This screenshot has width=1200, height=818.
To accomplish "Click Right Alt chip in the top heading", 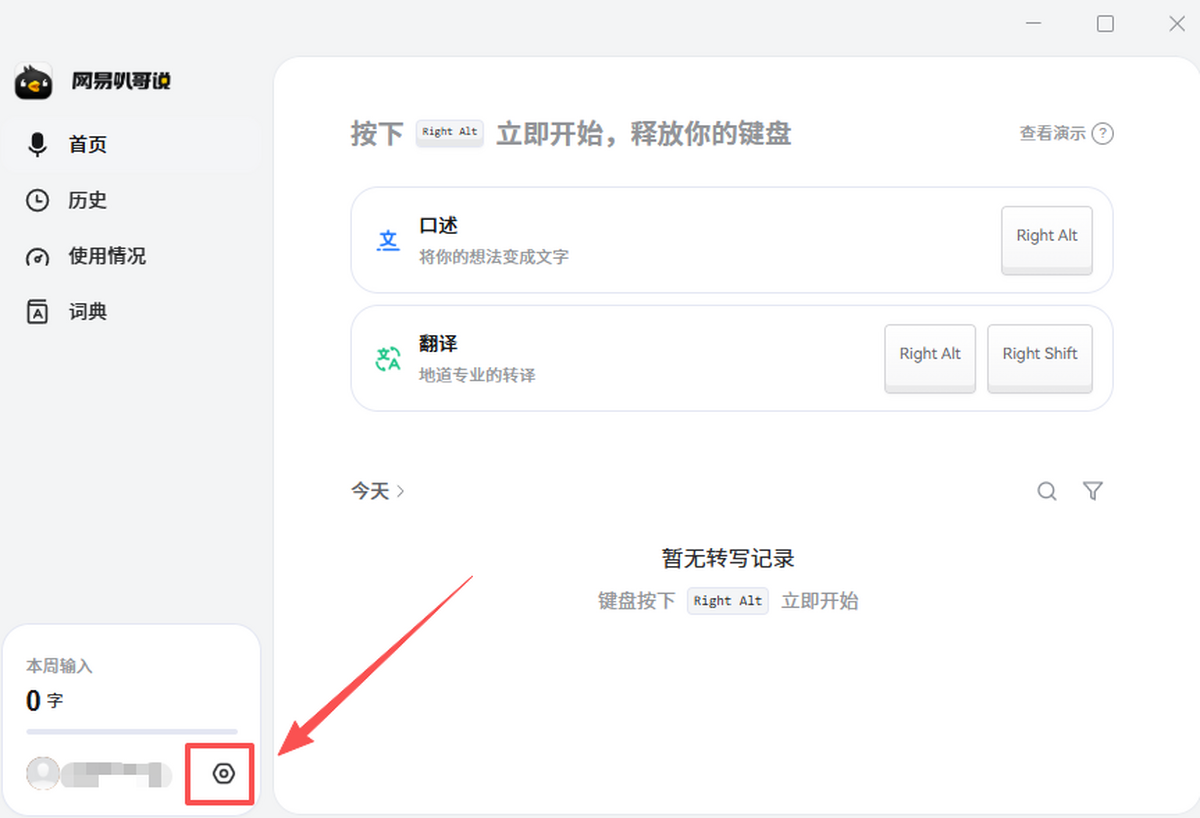I will click(450, 132).
